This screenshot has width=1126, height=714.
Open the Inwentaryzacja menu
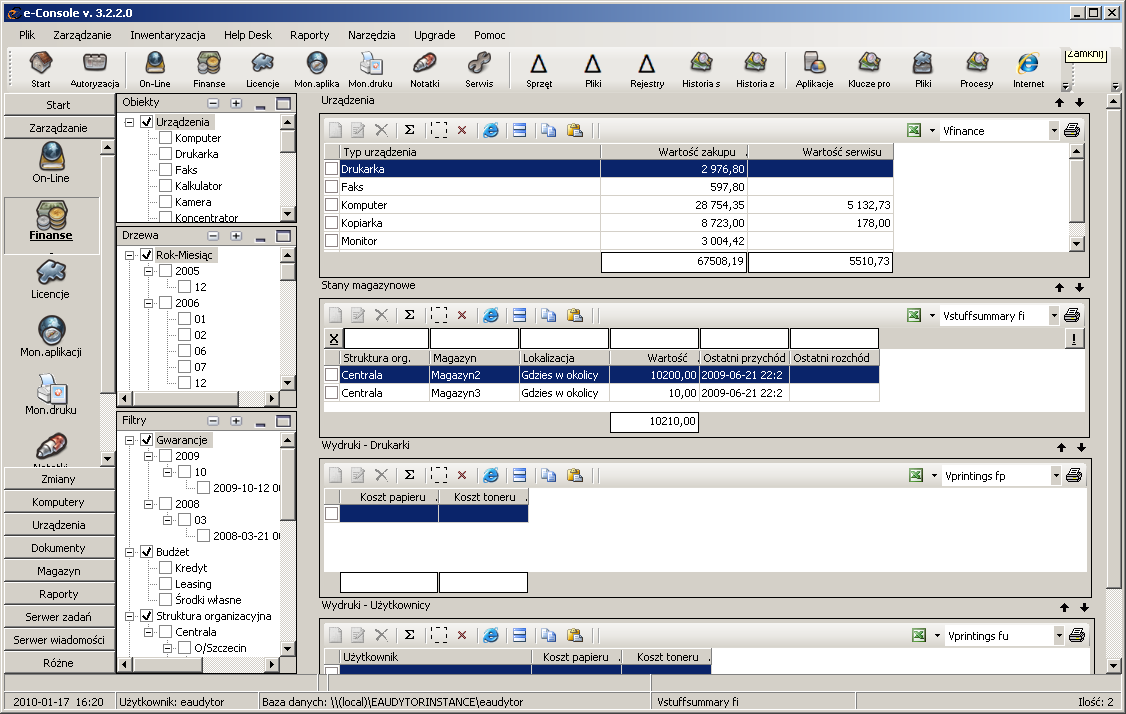point(168,34)
